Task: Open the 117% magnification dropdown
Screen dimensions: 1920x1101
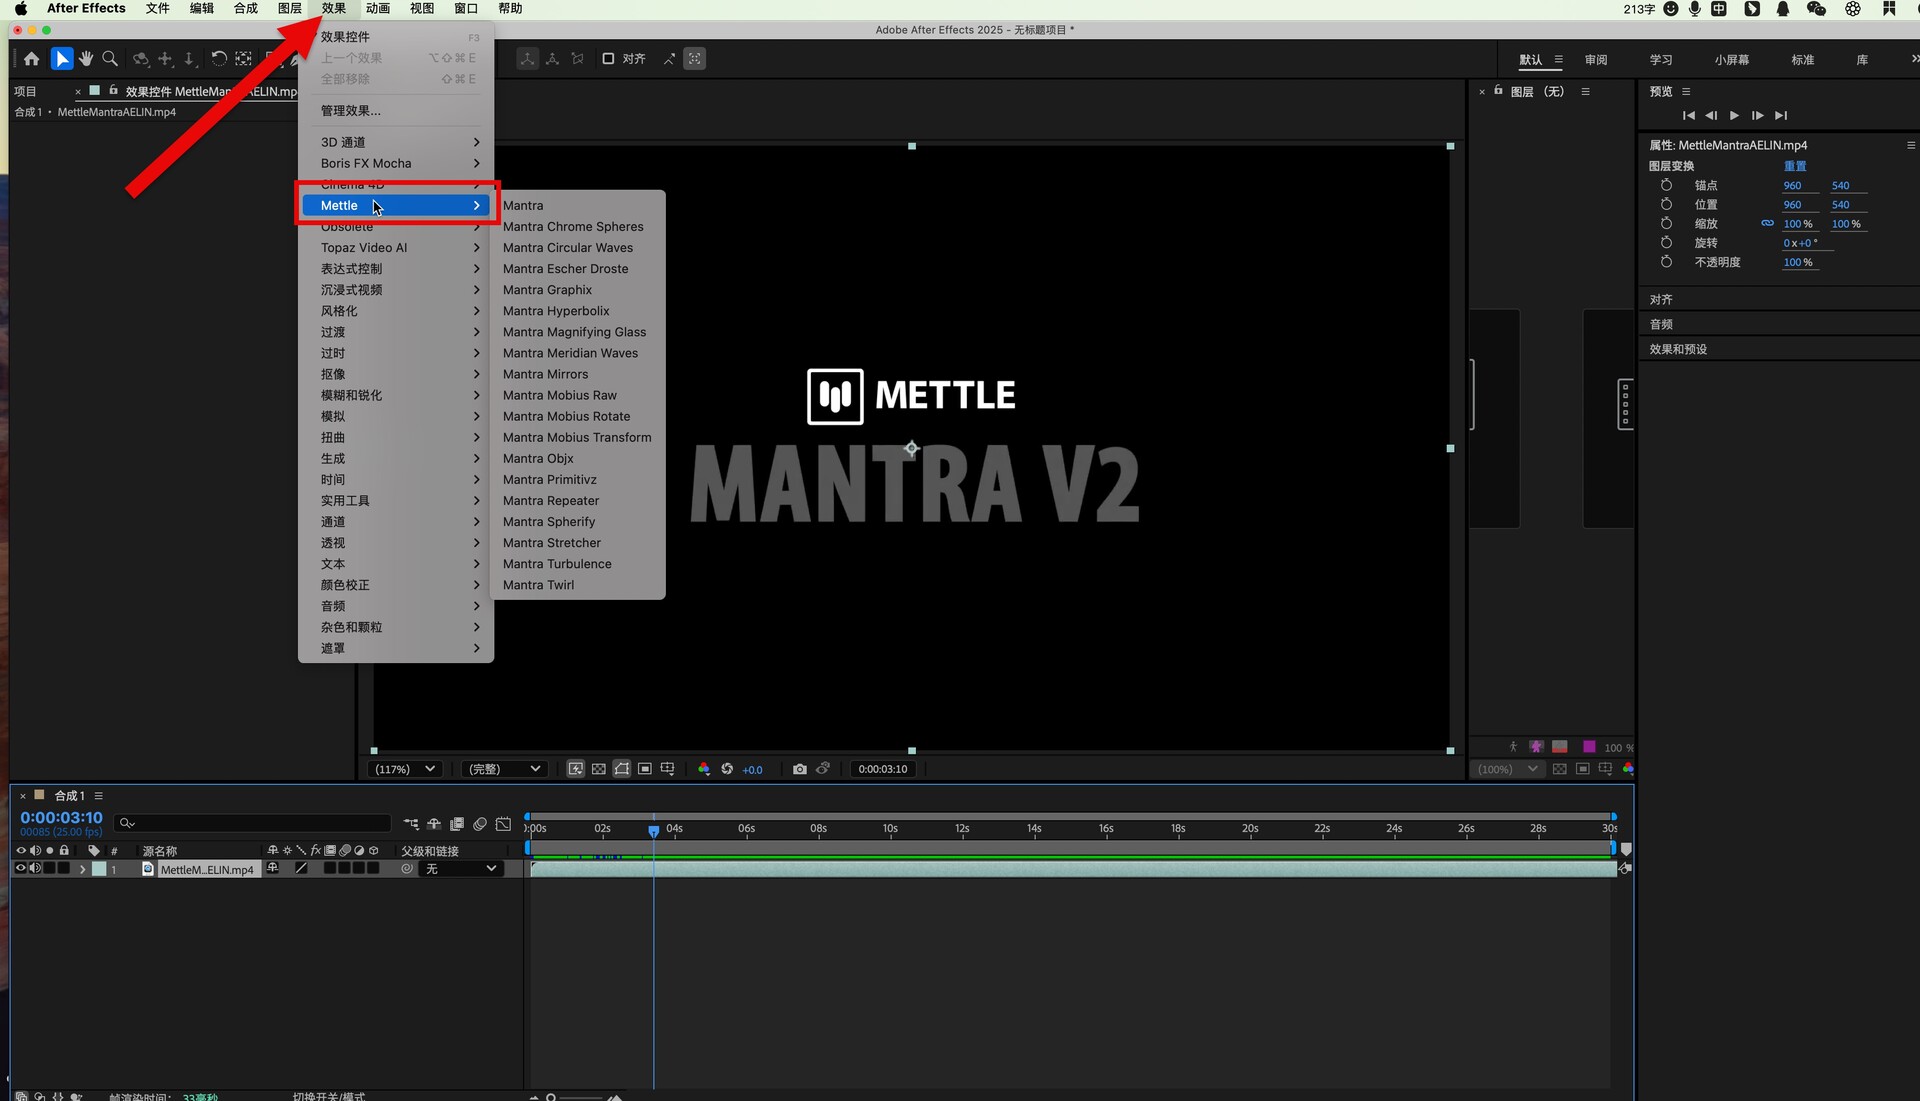Action: pyautogui.click(x=404, y=769)
